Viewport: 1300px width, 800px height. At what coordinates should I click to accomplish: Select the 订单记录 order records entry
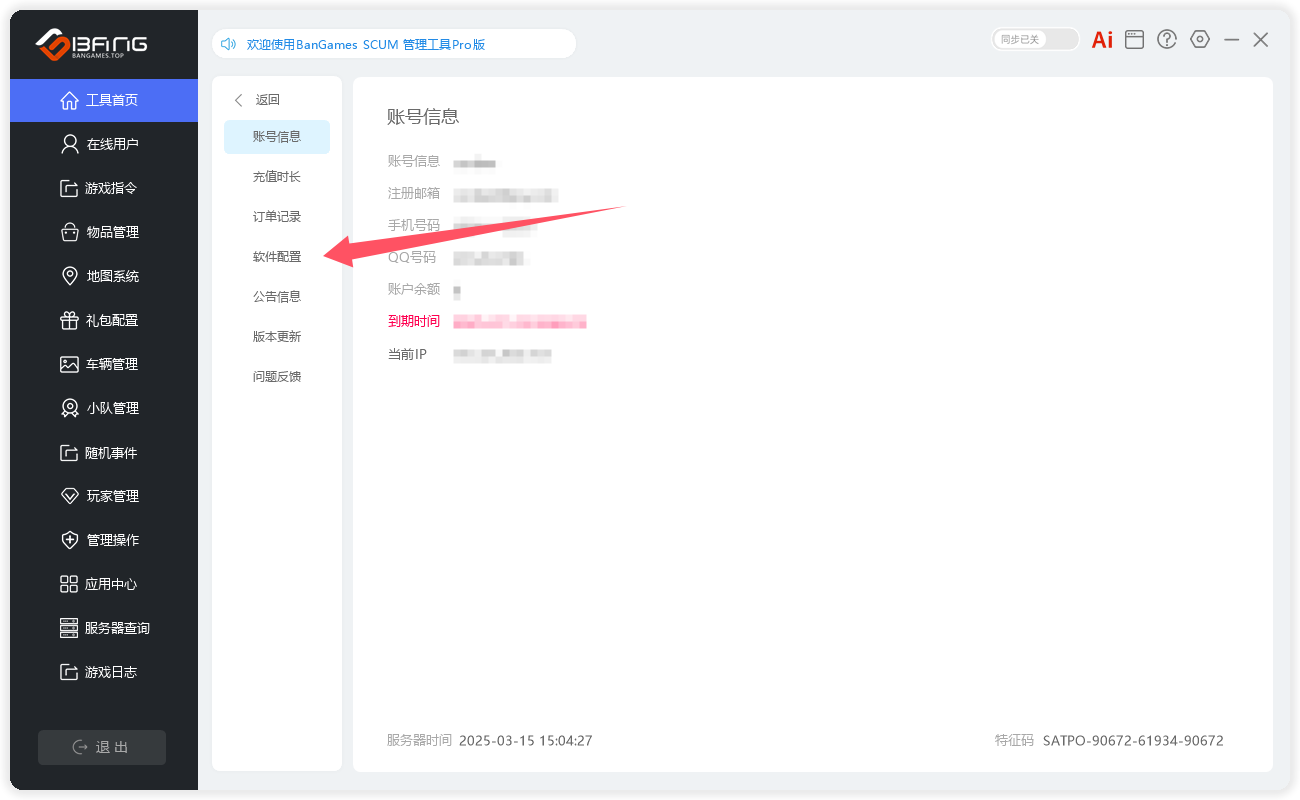pyautogui.click(x=277, y=216)
